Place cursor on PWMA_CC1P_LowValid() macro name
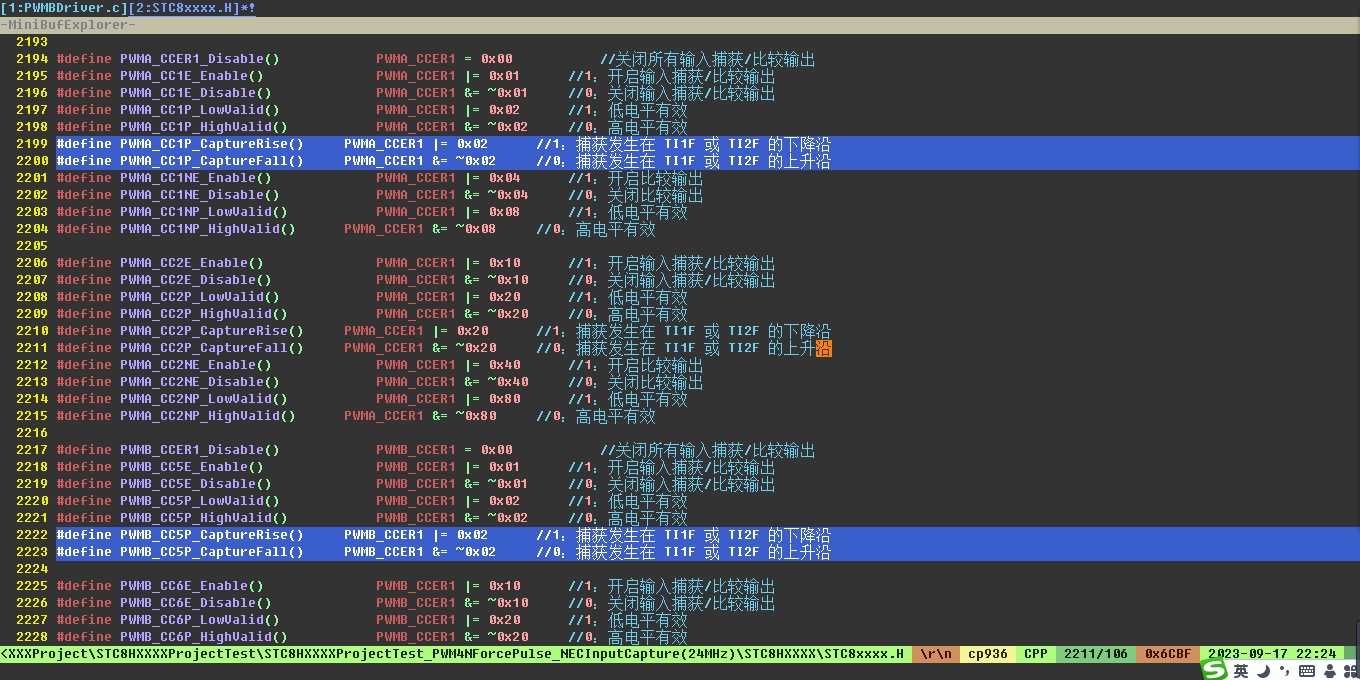 [200, 110]
